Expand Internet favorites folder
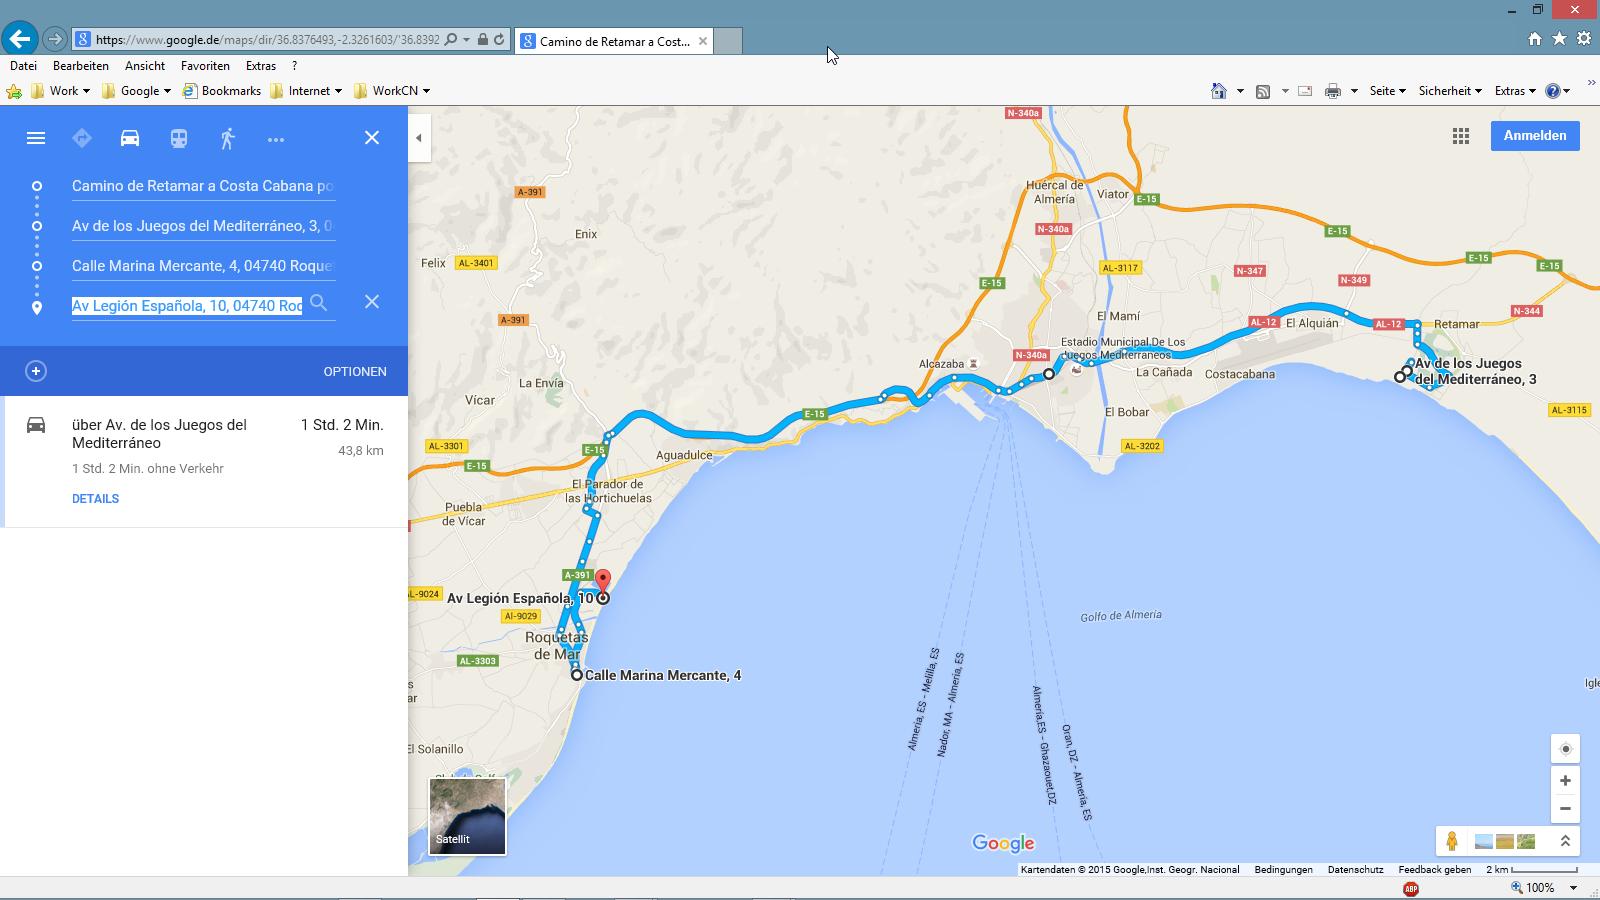The image size is (1600, 900). (x=306, y=91)
